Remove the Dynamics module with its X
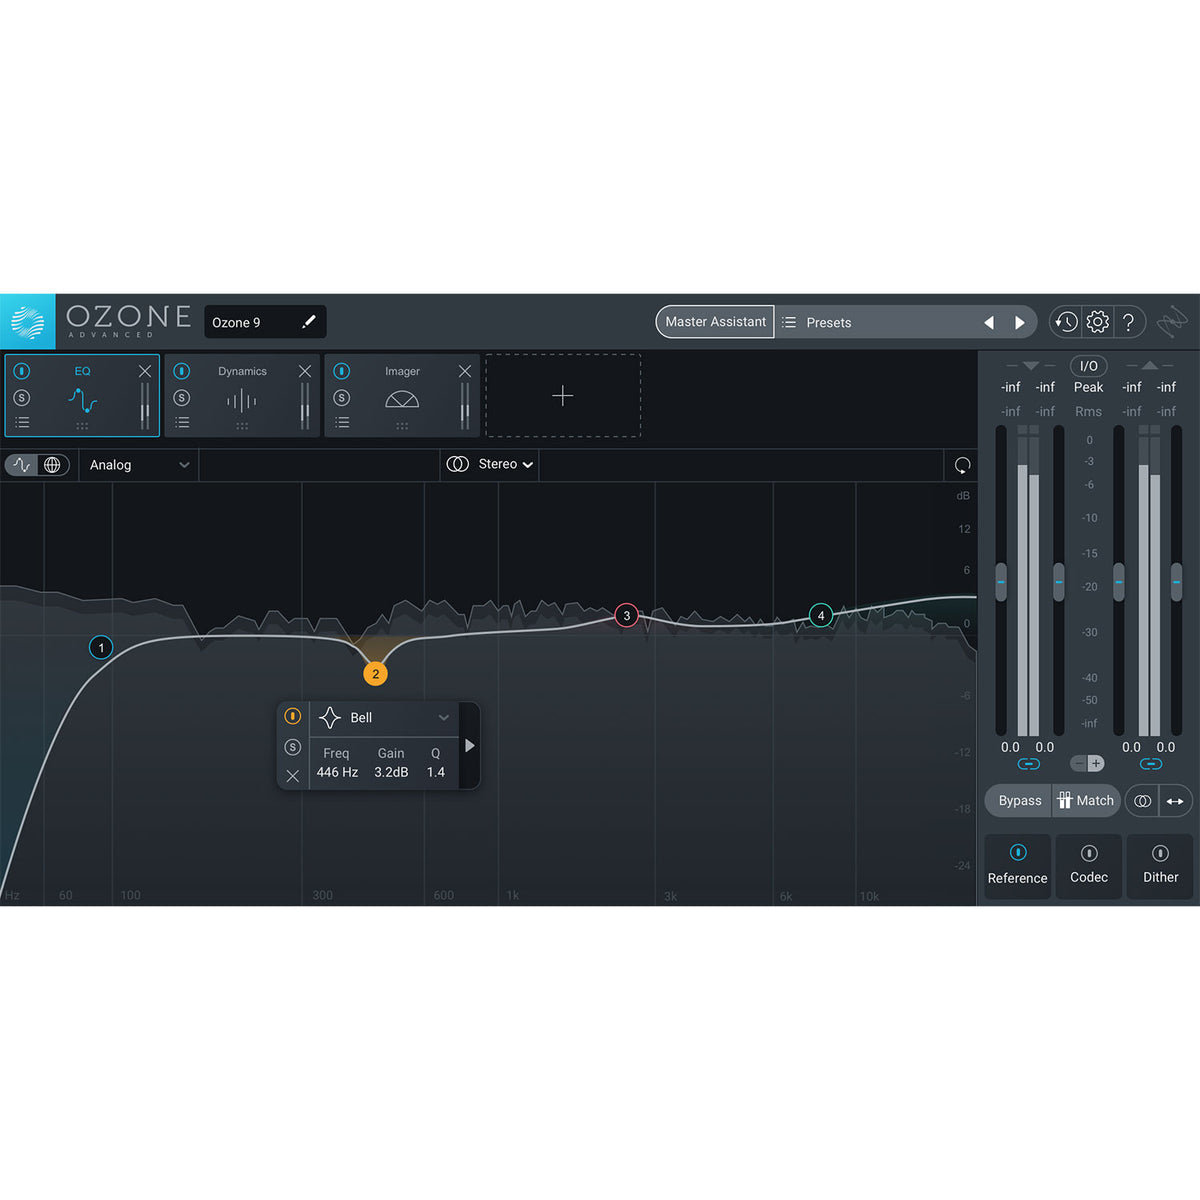 305,371
